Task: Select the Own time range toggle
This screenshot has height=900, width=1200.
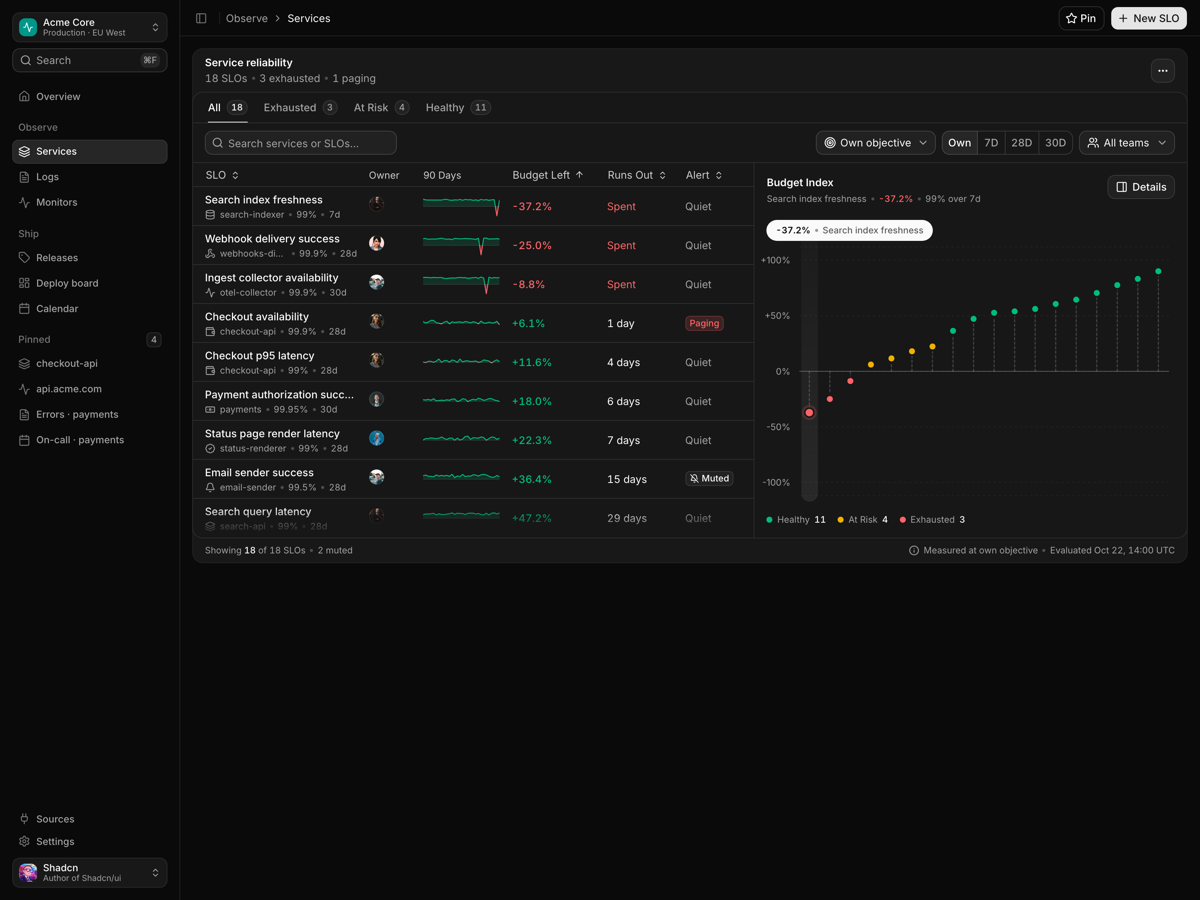Action: coord(959,143)
